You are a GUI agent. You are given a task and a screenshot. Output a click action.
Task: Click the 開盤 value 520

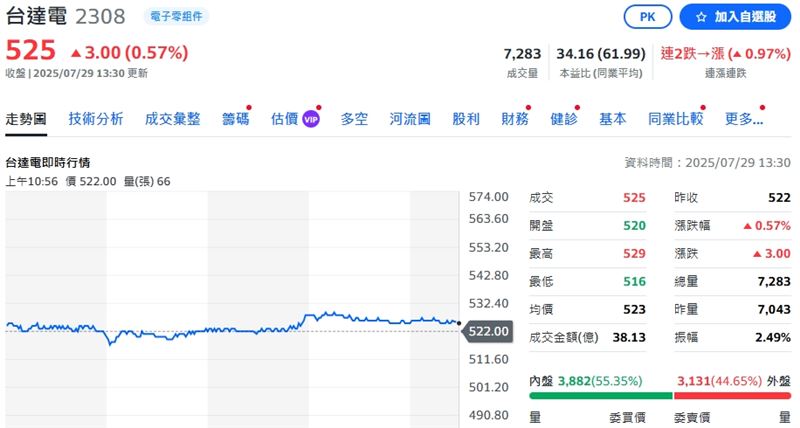point(634,225)
